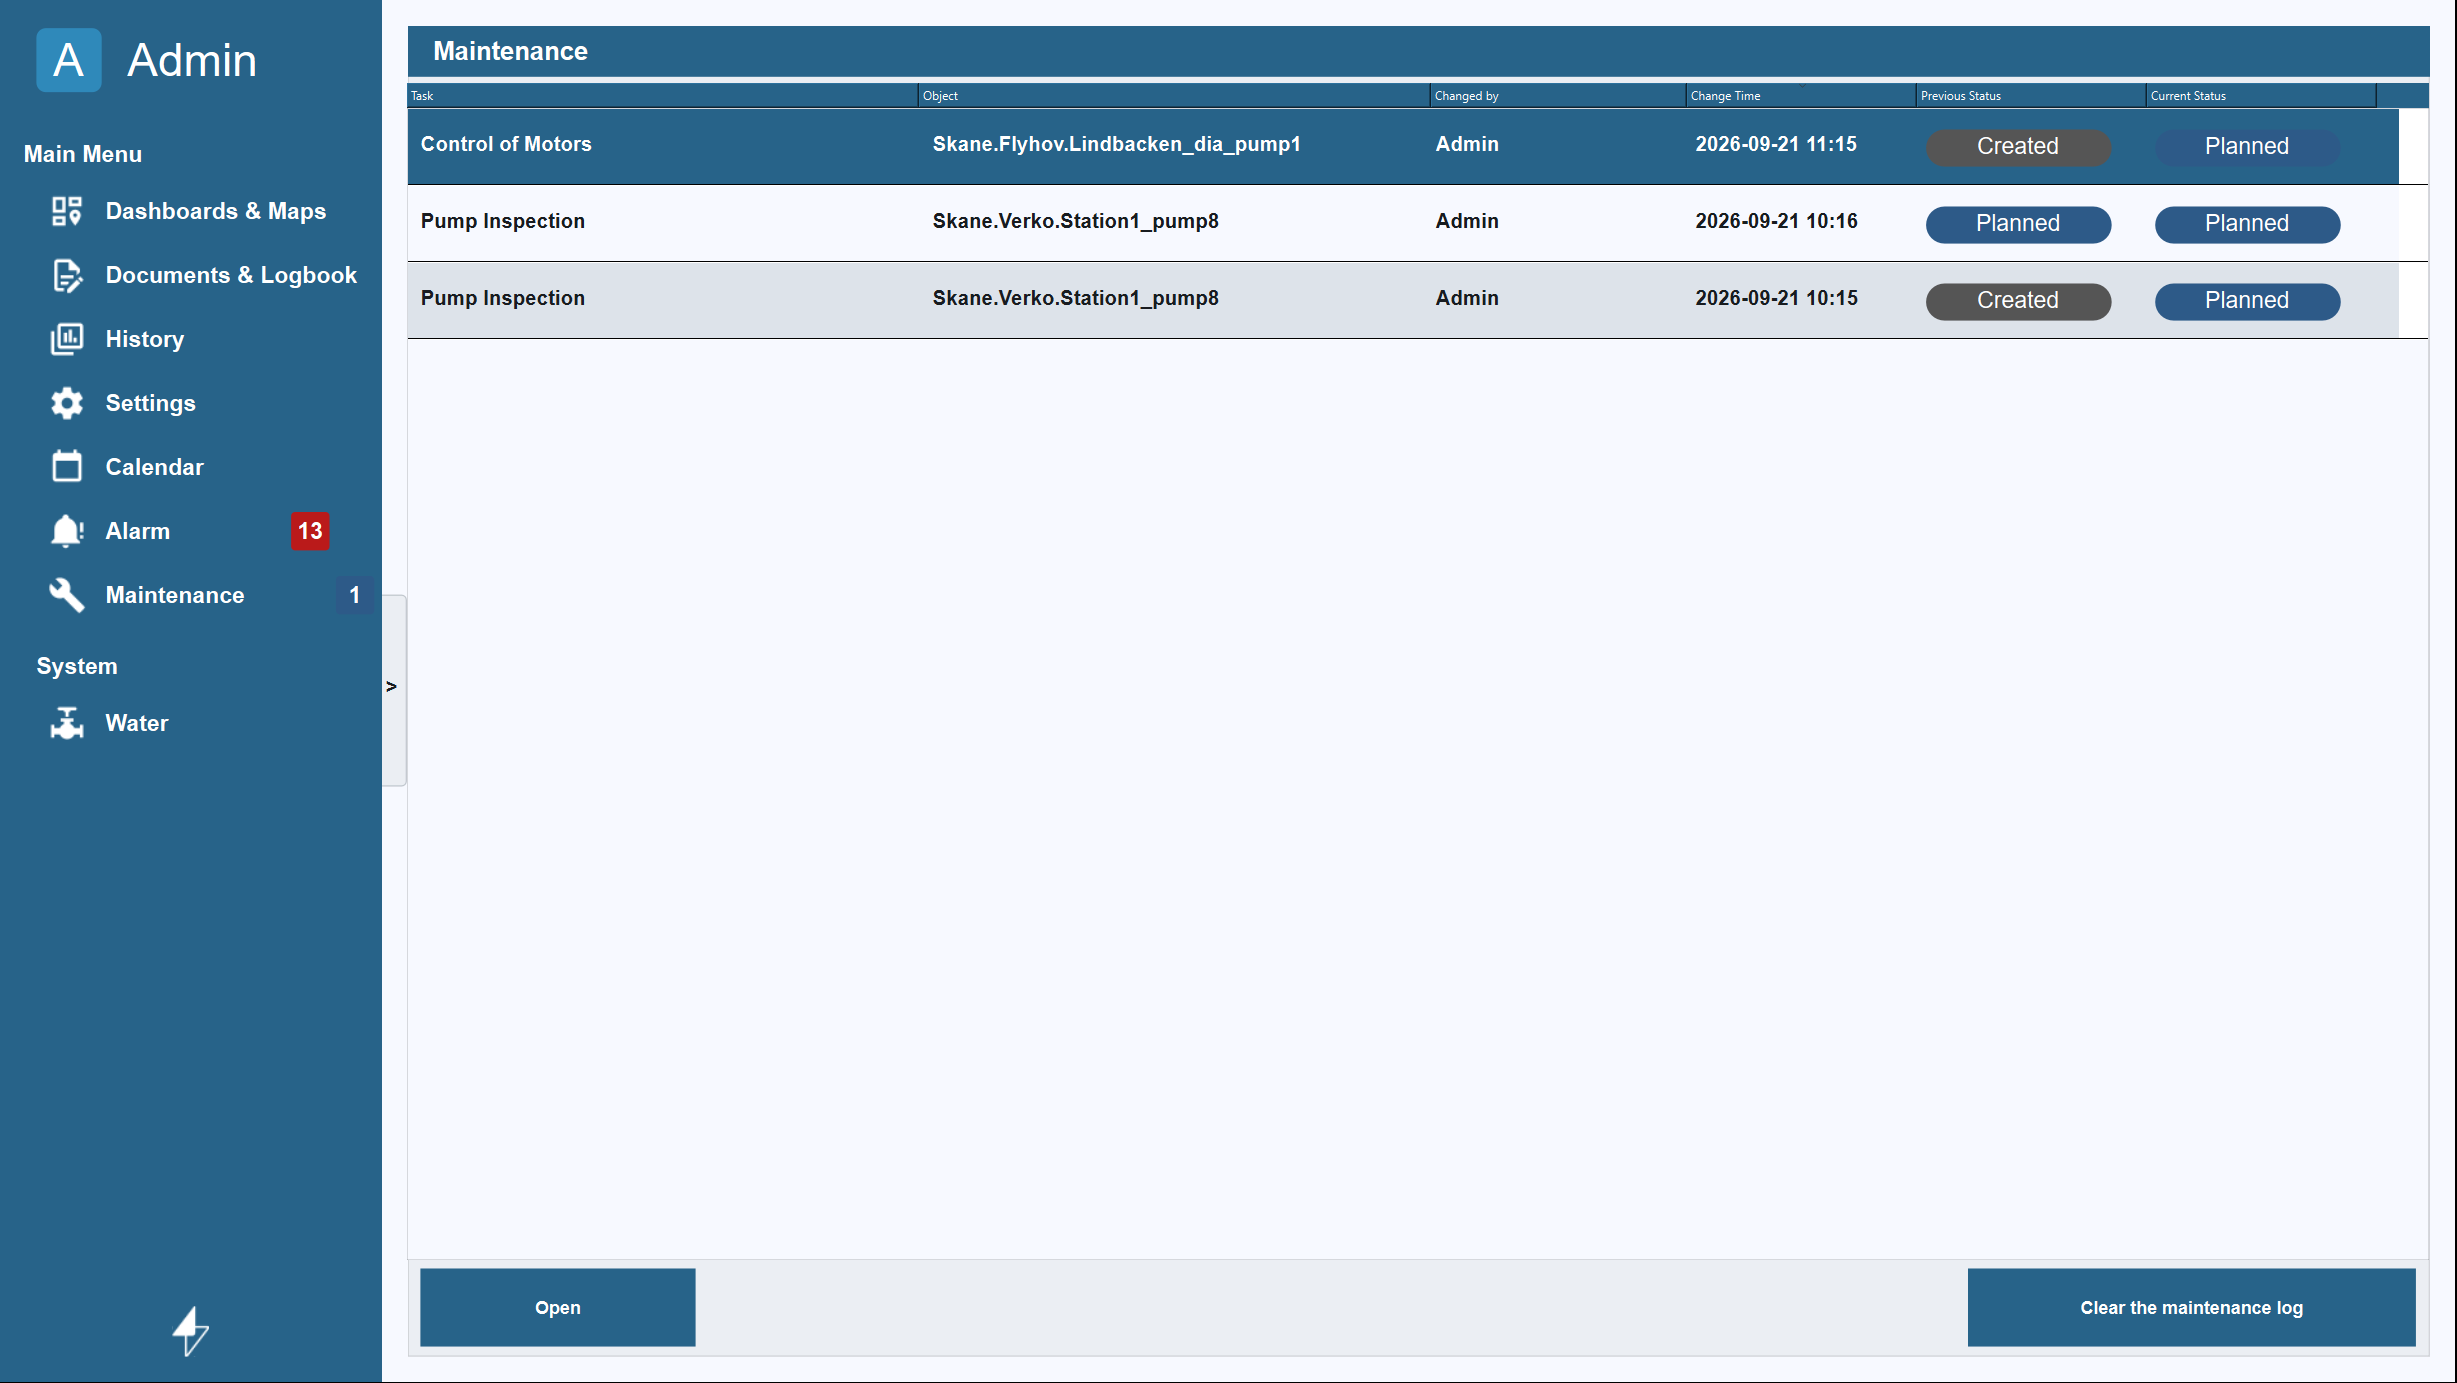Image resolution: width=2457 pixels, height=1383 pixels.
Task: Open Alarm menu item
Action: (138, 531)
